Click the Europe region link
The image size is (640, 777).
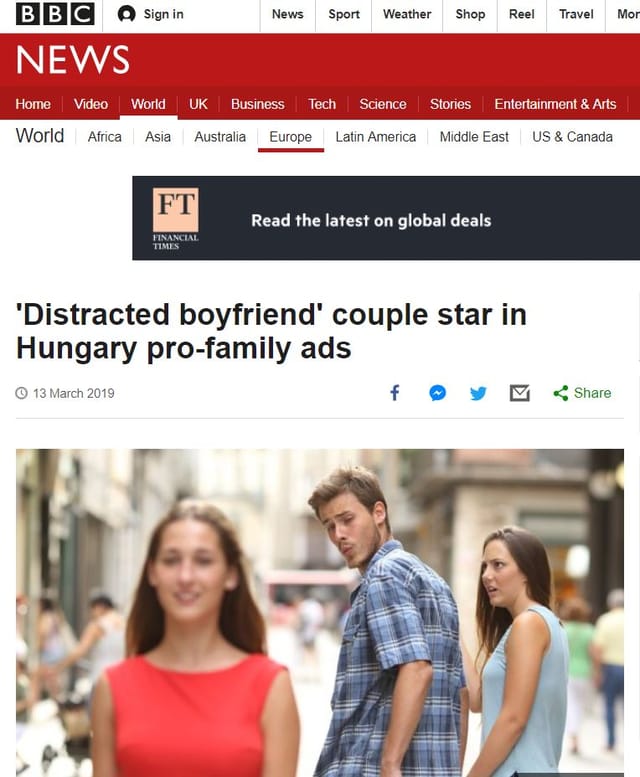(x=291, y=137)
